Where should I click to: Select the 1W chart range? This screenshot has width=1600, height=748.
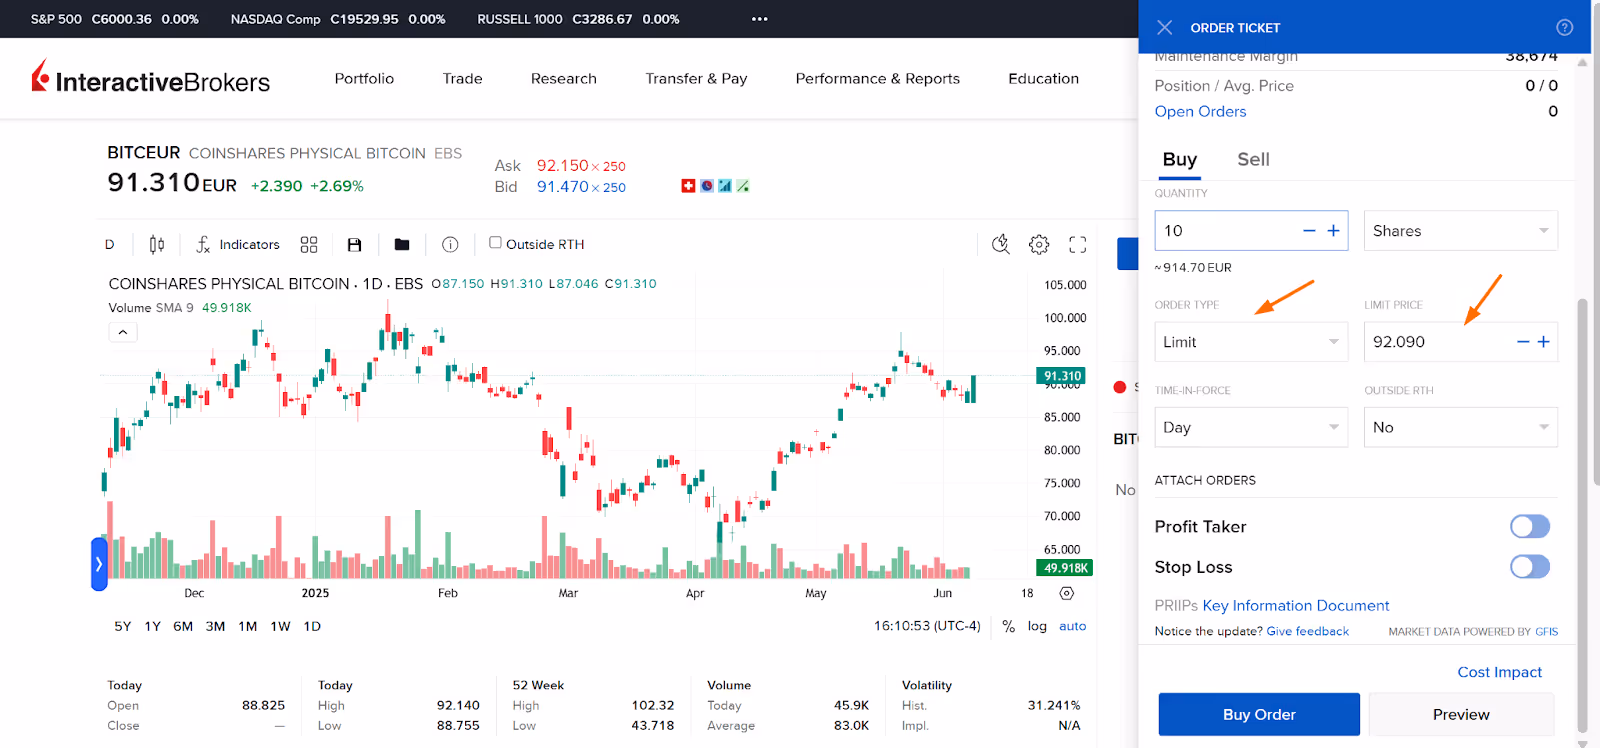(x=280, y=626)
